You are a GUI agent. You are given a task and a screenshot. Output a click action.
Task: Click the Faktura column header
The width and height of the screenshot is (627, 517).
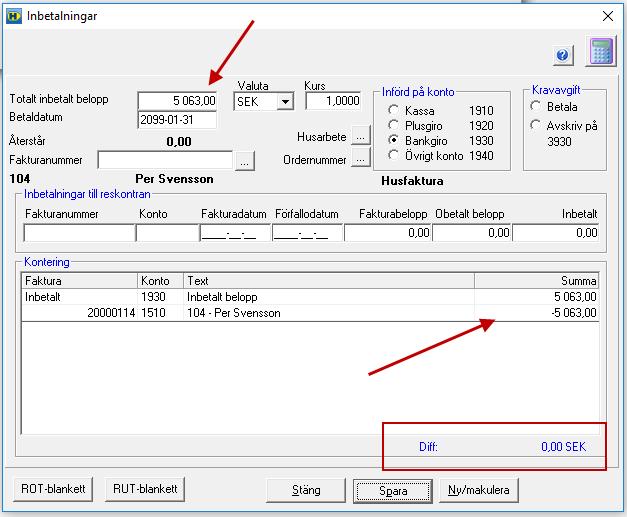[x=80, y=281]
